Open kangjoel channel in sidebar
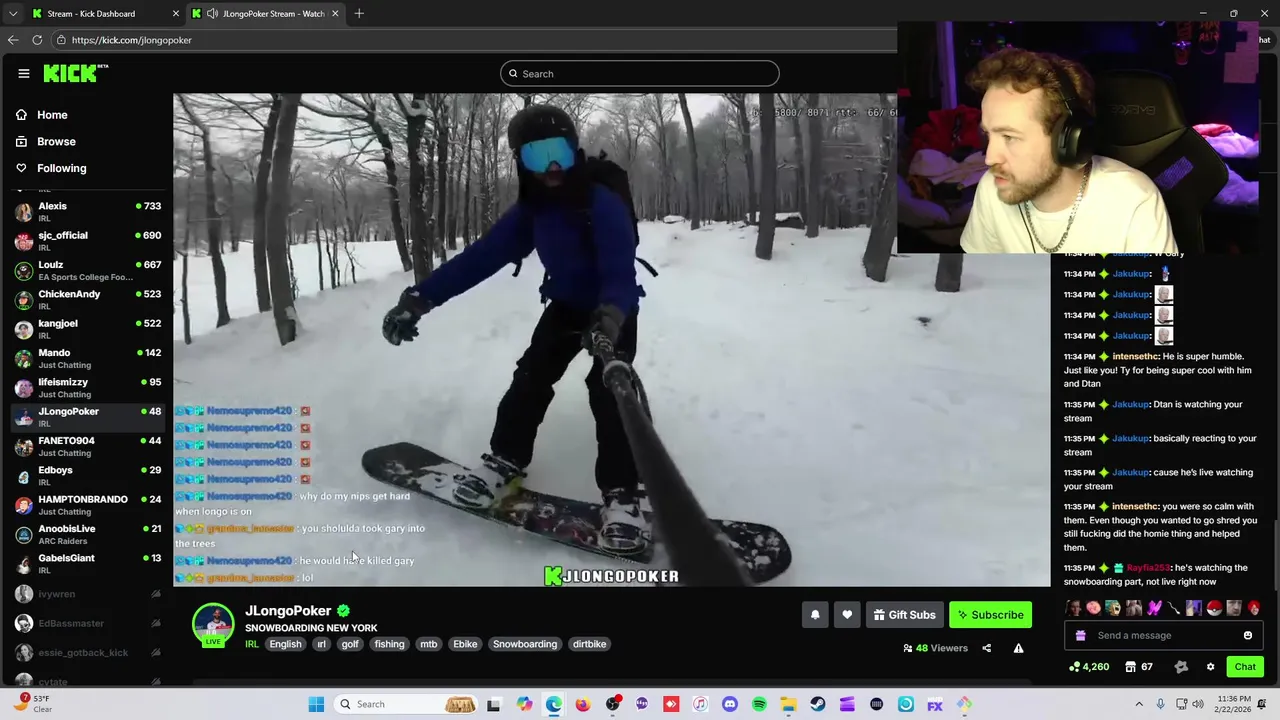 pos(88,329)
